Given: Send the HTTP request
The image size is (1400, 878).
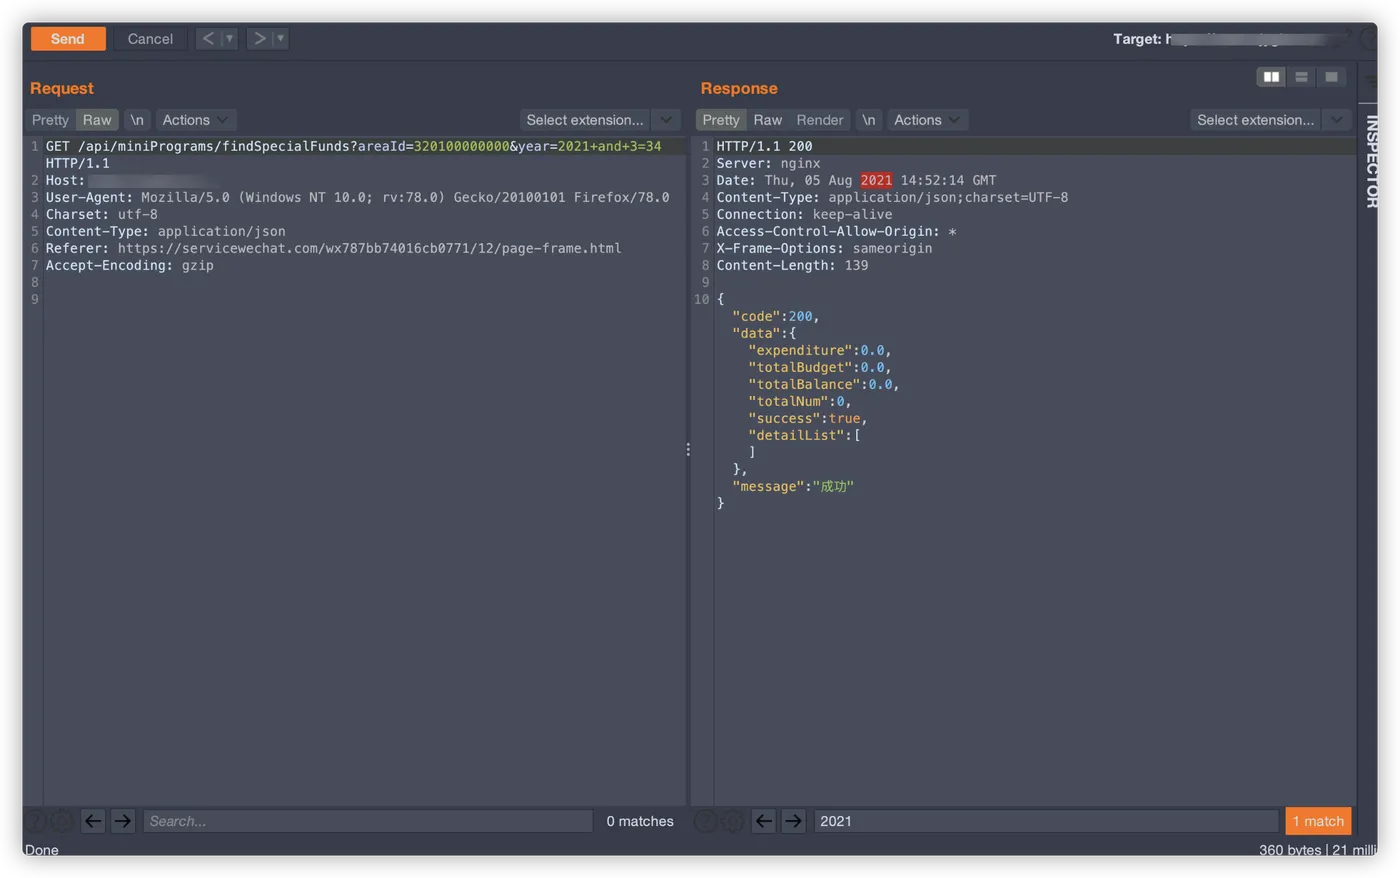Looking at the screenshot, I should [x=67, y=39].
